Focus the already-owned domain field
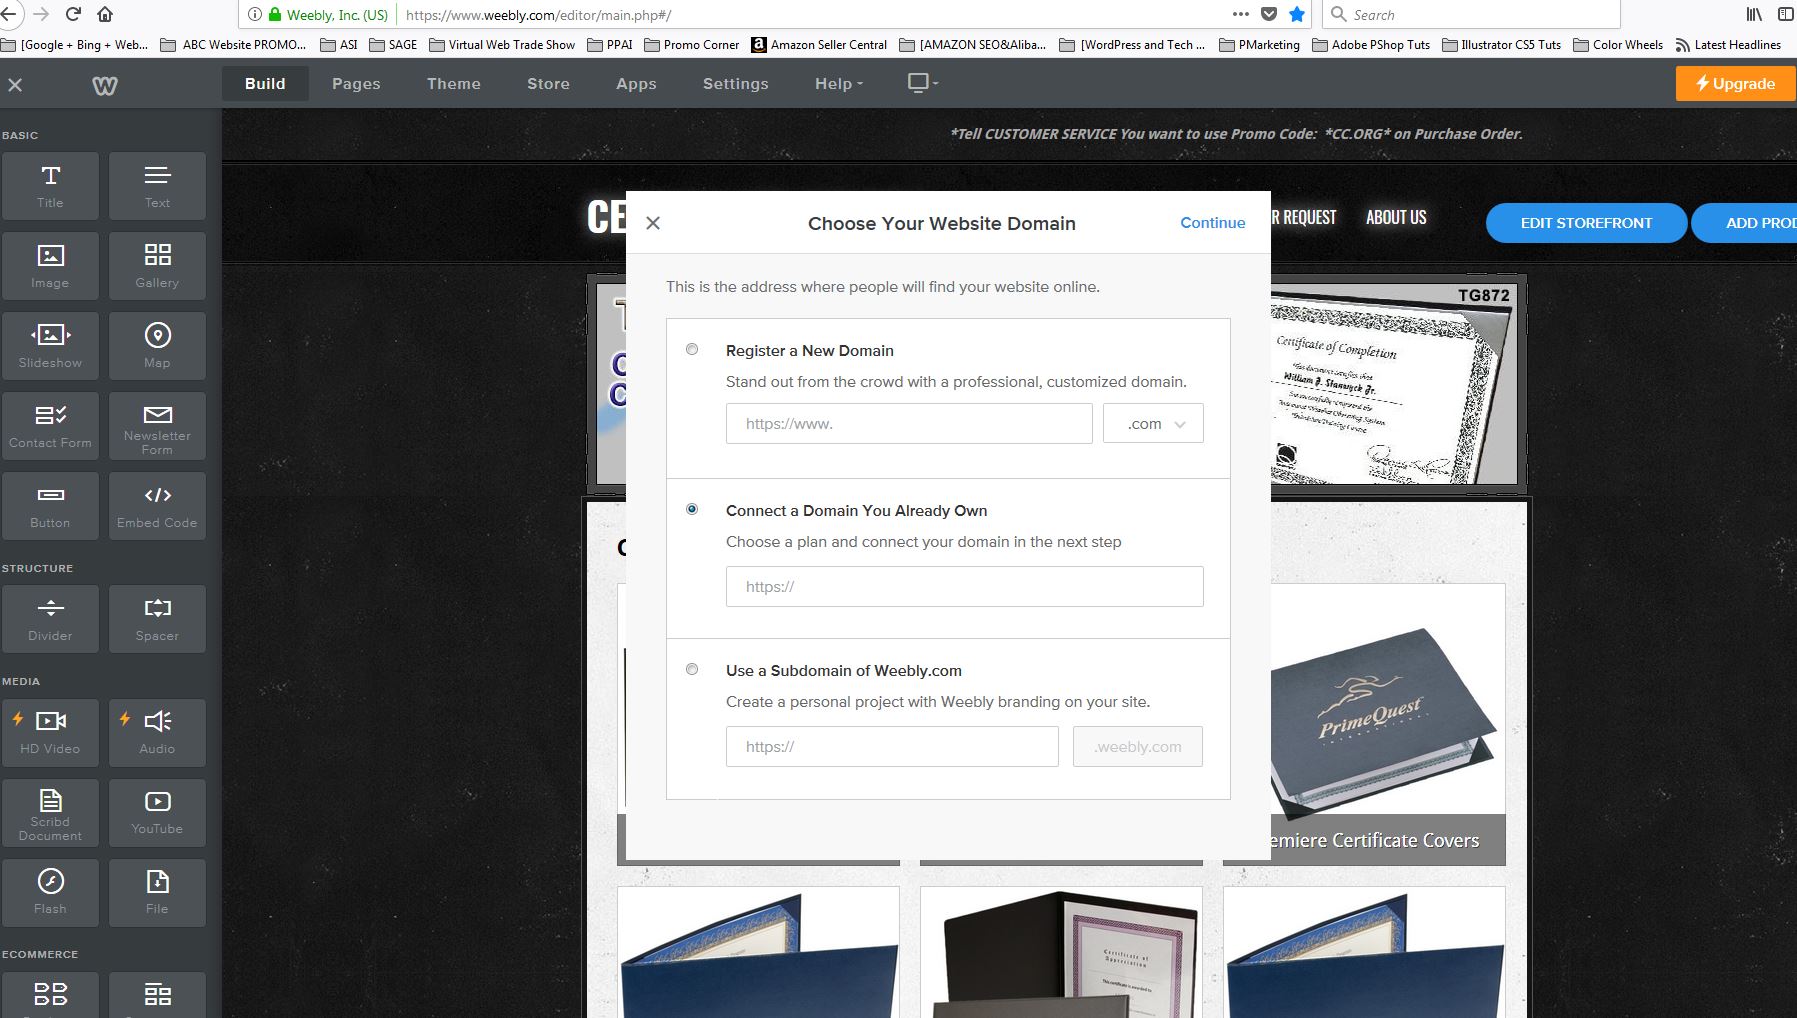The width and height of the screenshot is (1797, 1018). (965, 587)
